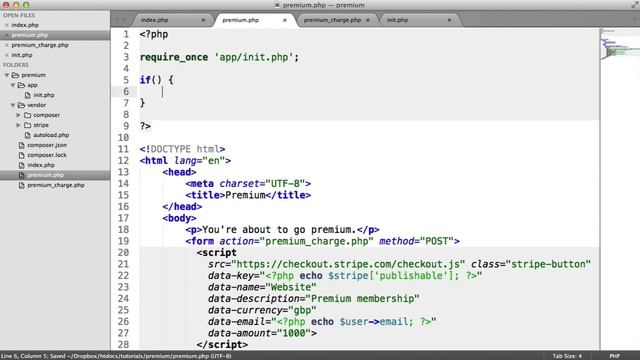
Task: Click the composer.lock file icon
Action: pyautogui.click(x=22, y=155)
